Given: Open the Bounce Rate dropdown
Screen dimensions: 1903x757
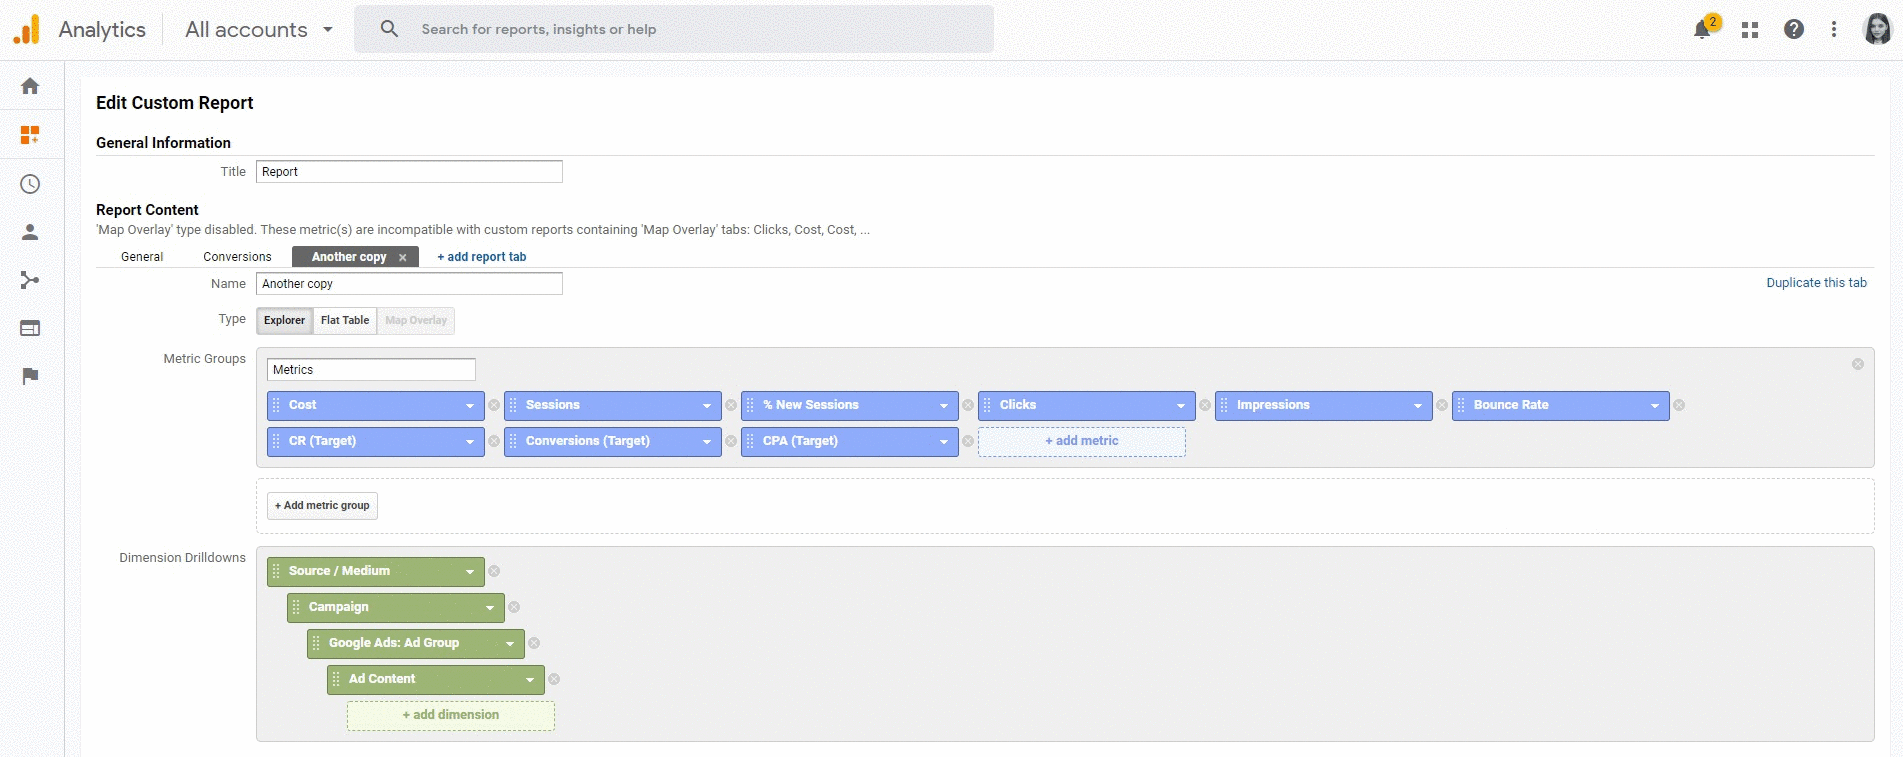Looking at the screenshot, I should tap(1655, 406).
